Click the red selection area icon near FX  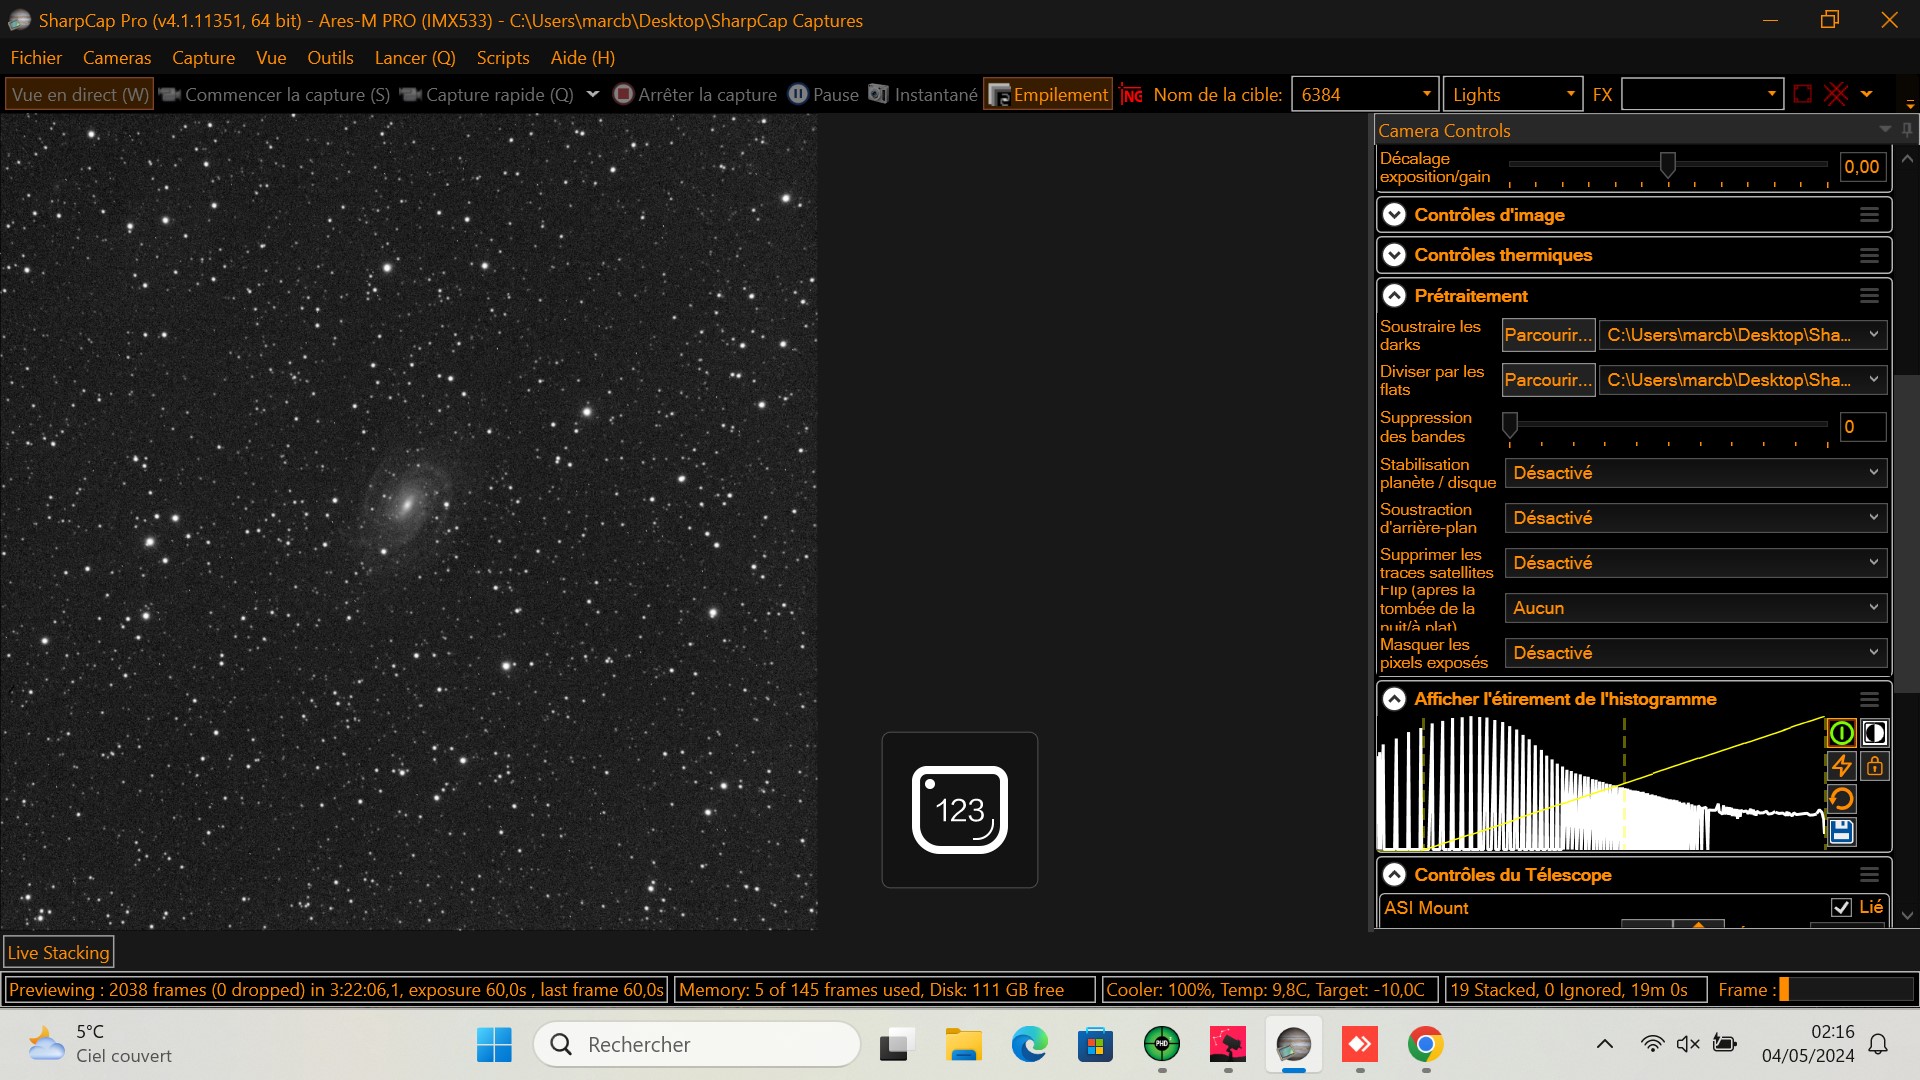point(1803,94)
